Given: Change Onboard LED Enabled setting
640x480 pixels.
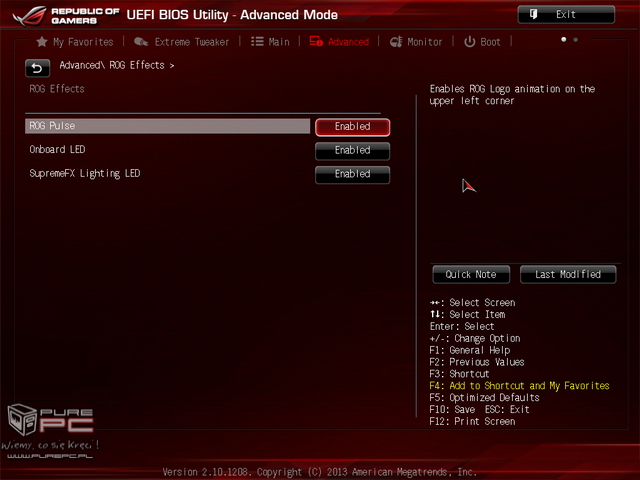Looking at the screenshot, I should pyautogui.click(x=353, y=151).
